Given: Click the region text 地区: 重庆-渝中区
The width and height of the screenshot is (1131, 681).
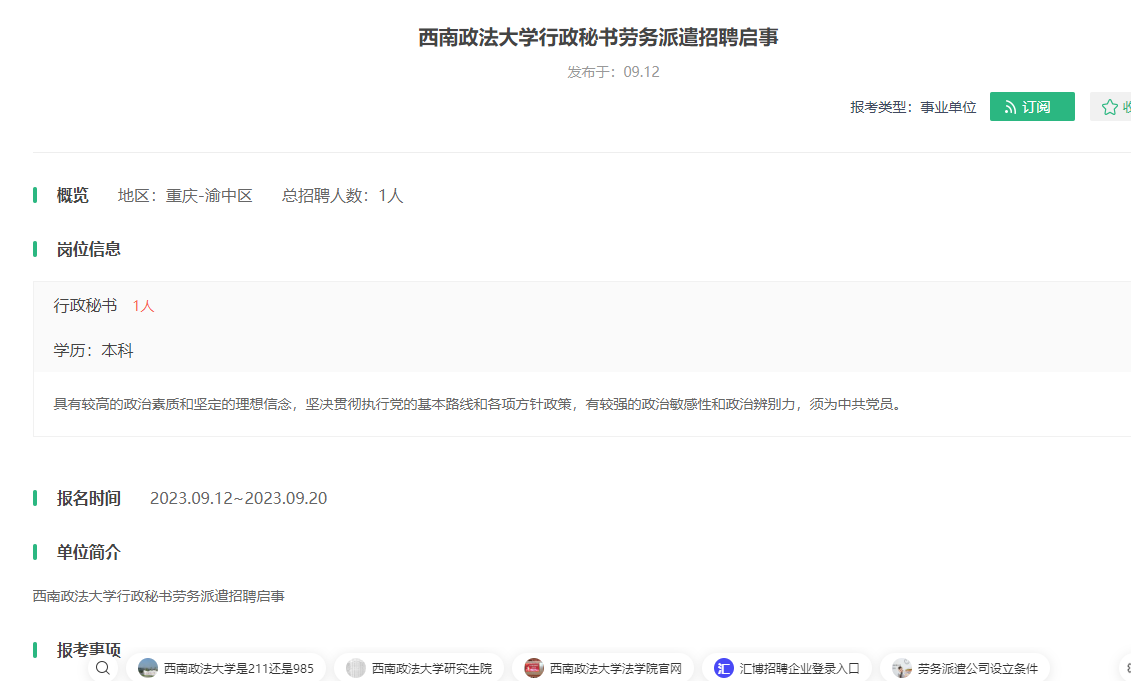Looking at the screenshot, I should tap(185, 195).
